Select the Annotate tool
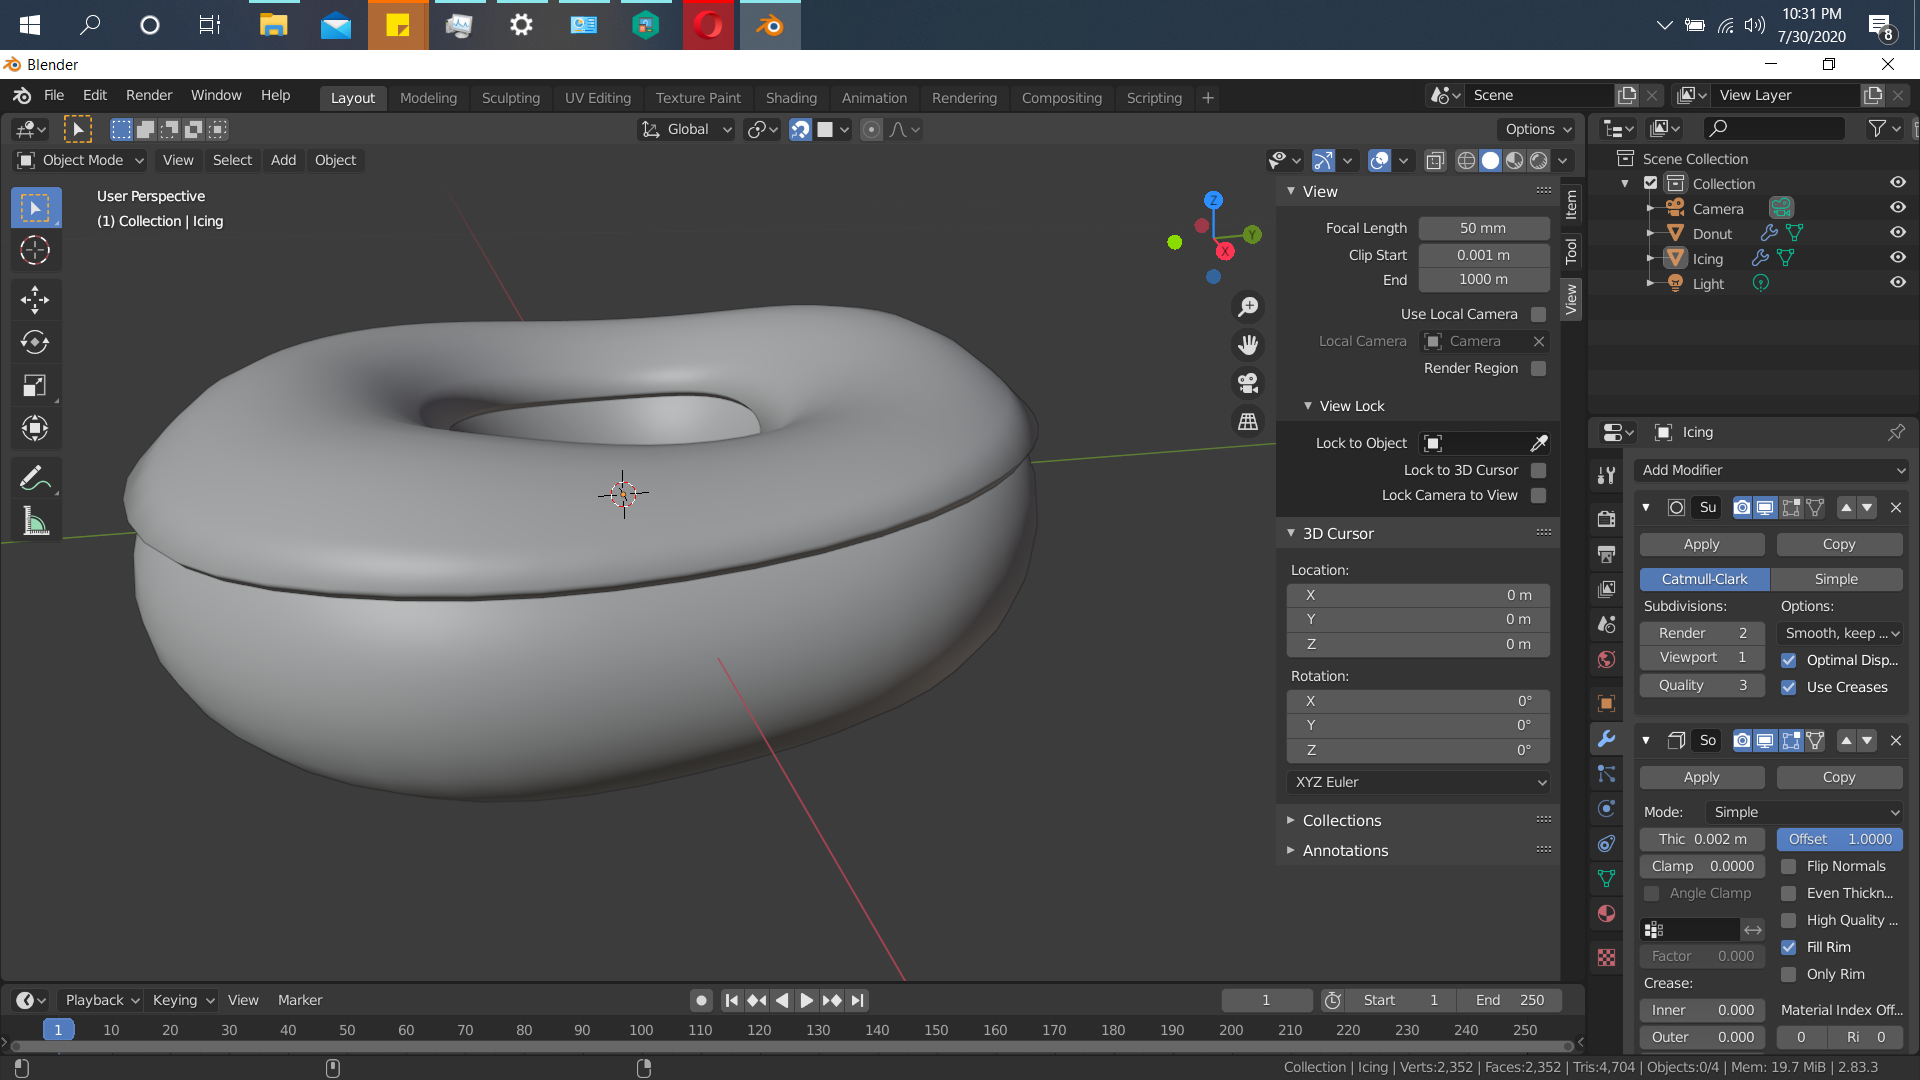 pyautogui.click(x=36, y=478)
